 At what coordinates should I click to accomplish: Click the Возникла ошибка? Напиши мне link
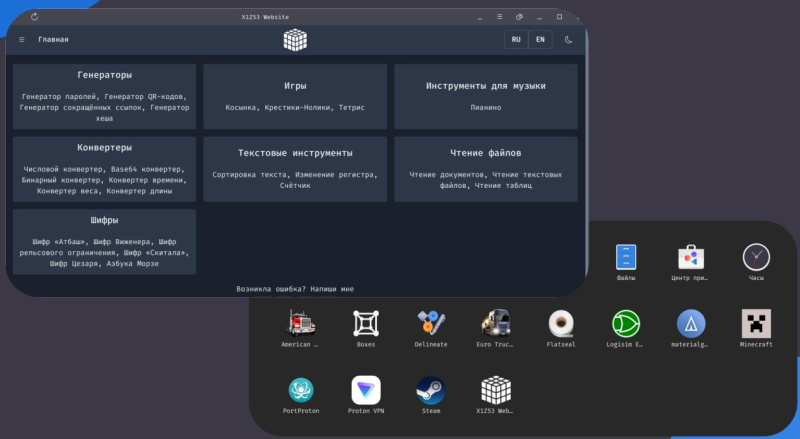[x=295, y=289]
